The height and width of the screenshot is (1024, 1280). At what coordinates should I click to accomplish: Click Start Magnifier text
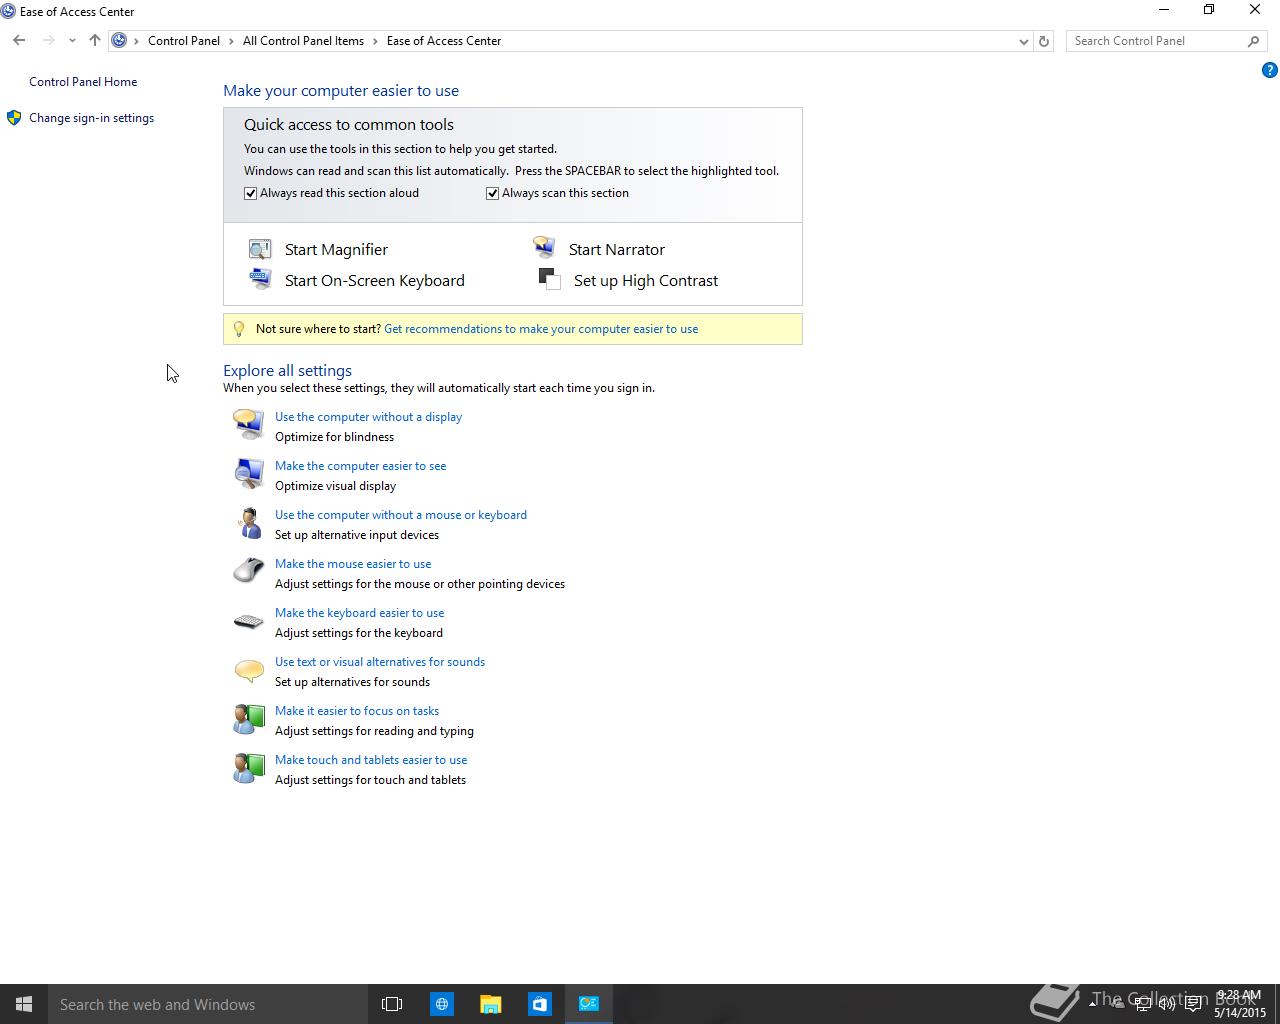click(x=336, y=250)
